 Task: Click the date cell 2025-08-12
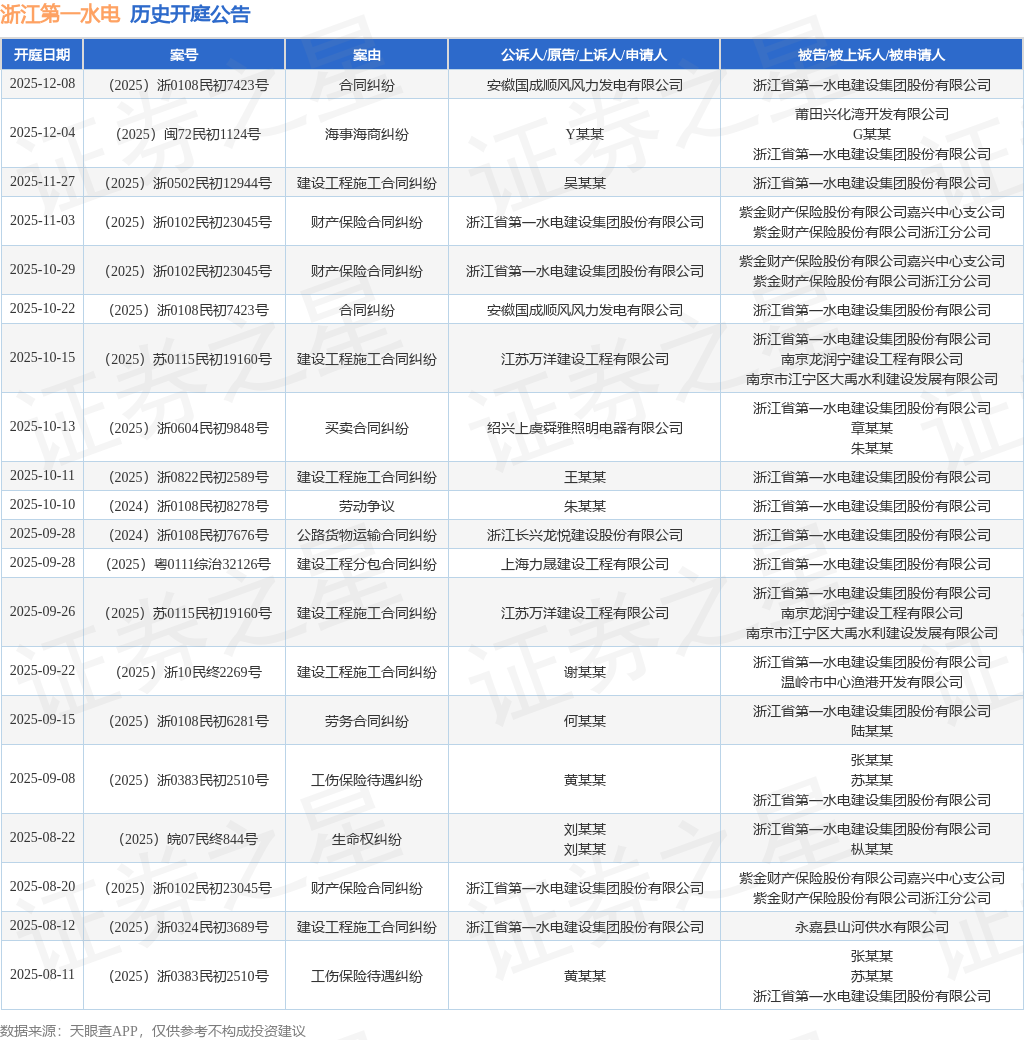pyautogui.click(x=42, y=927)
